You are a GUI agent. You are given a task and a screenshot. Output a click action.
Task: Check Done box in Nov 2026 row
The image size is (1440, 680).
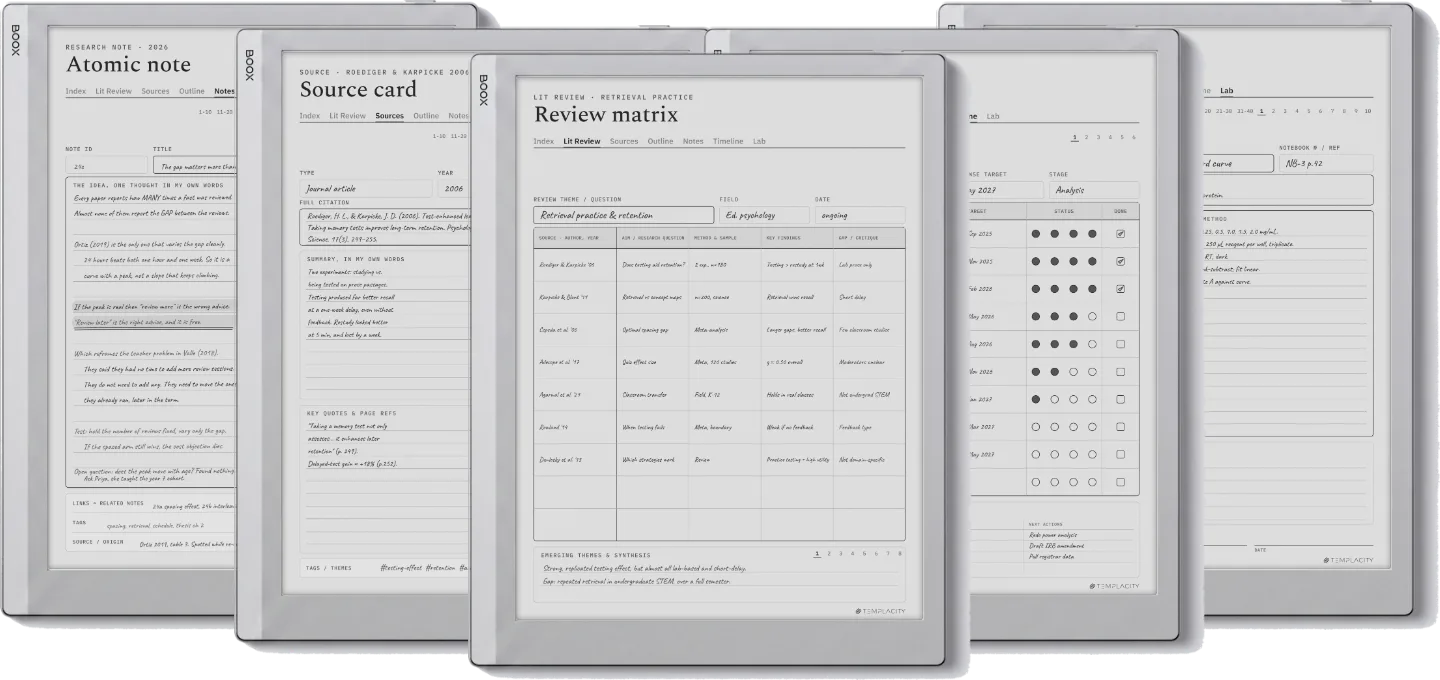click(1120, 372)
